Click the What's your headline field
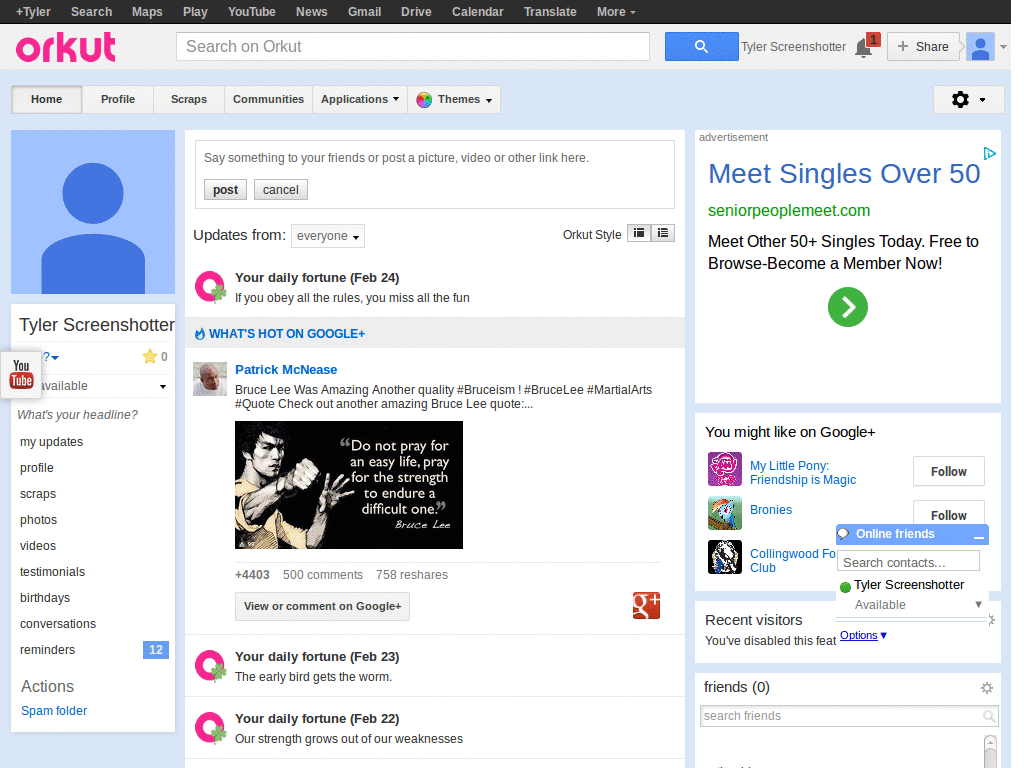The image size is (1024, 768). click(x=78, y=415)
